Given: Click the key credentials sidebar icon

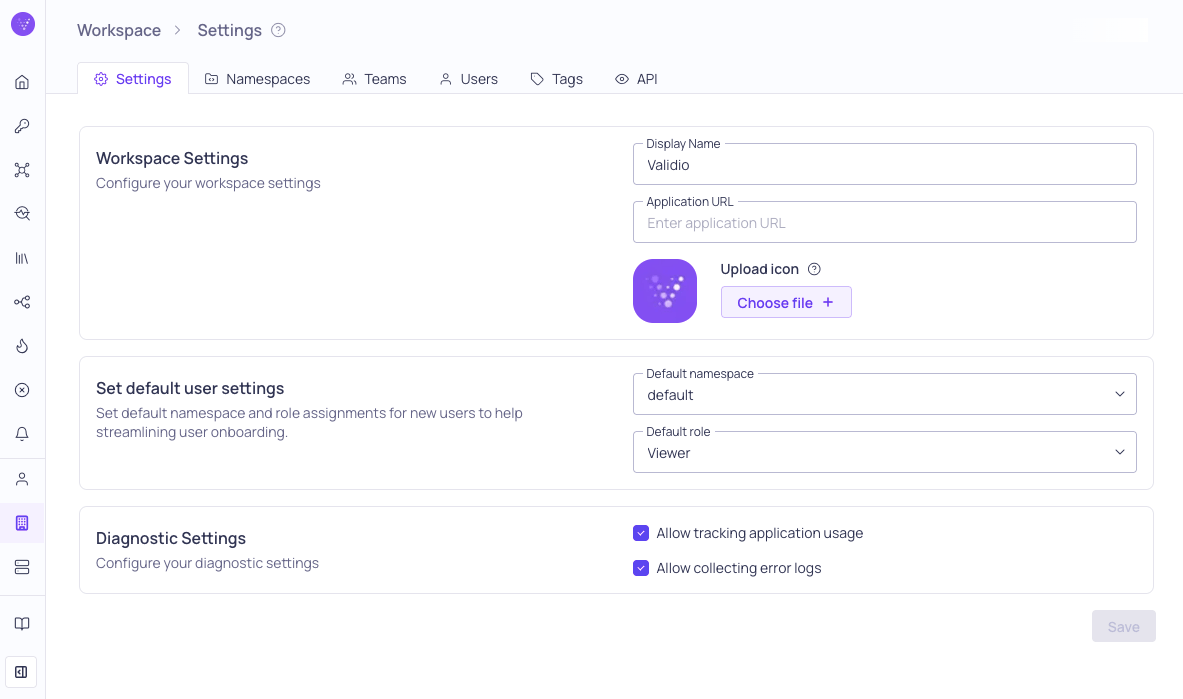Looking at the screenshot, I should [22, 126].
